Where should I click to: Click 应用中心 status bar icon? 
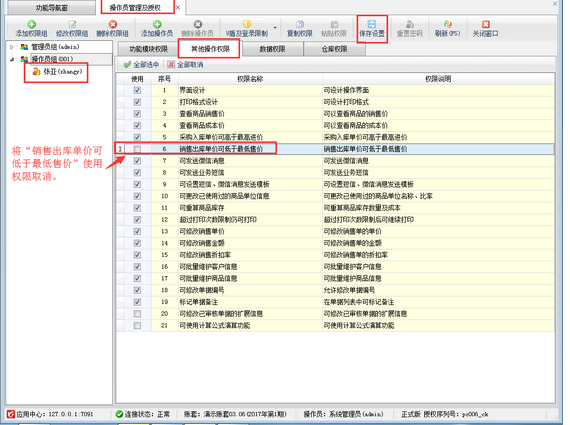(11, 414)
